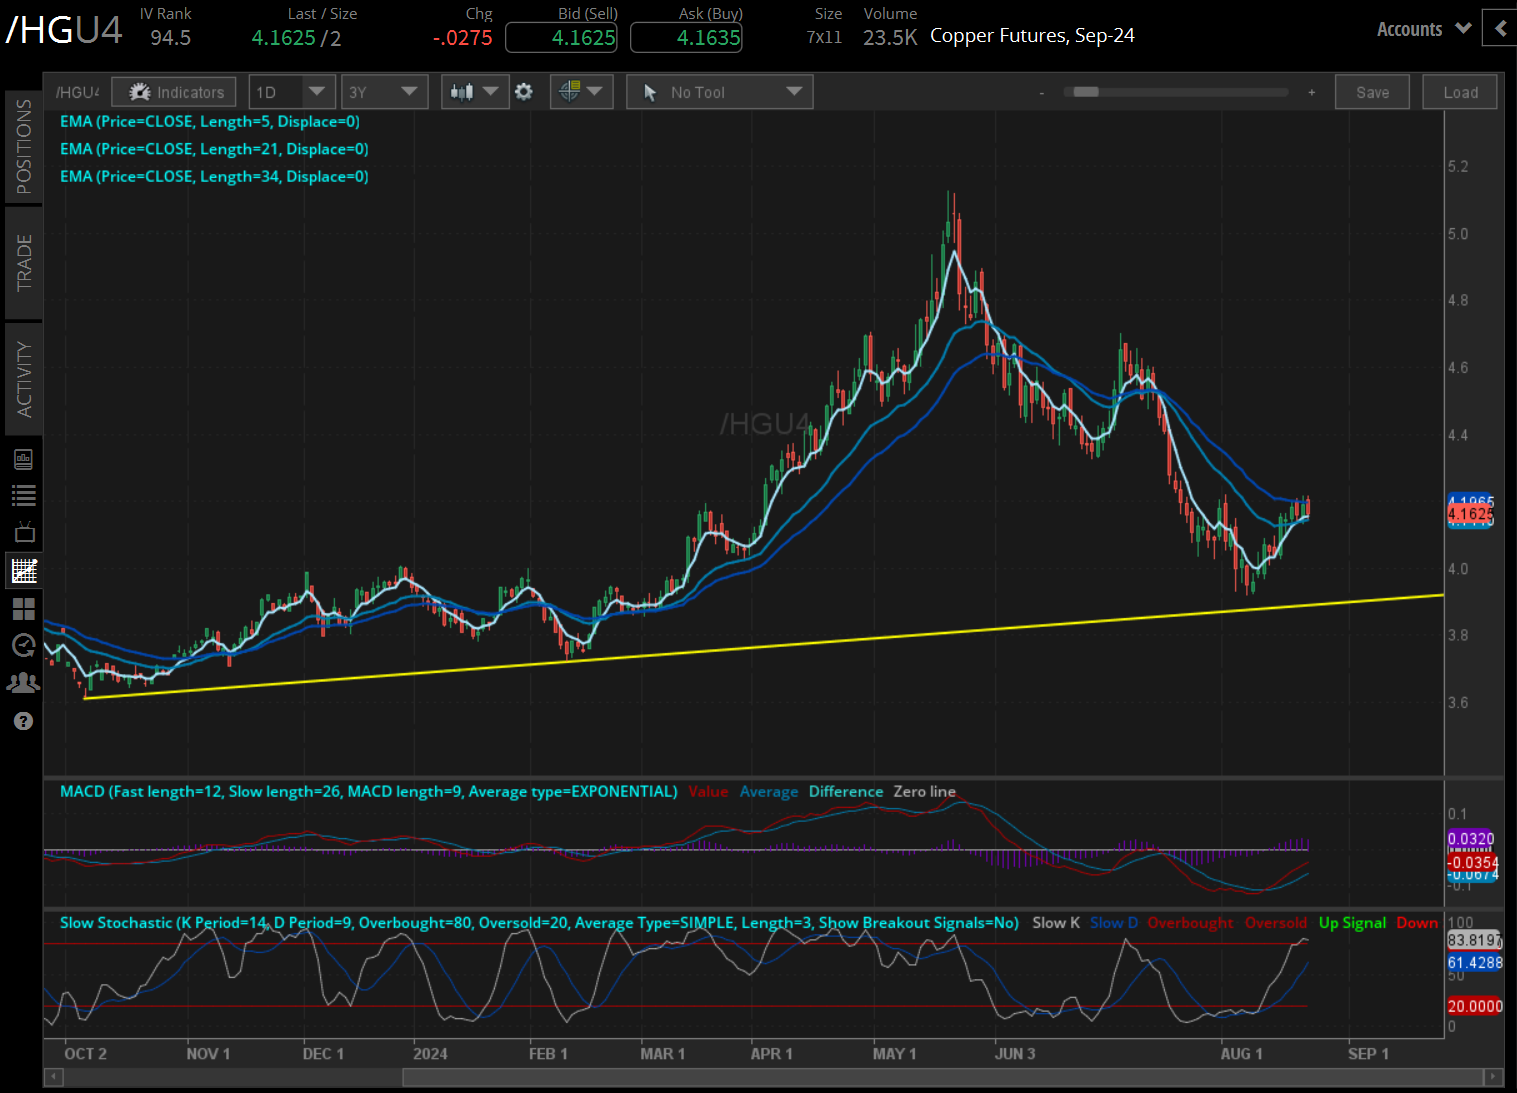This screenshot has width=1517, height=1093.
Task: Click the Indicators button
Action: click(x=175, y=92)
